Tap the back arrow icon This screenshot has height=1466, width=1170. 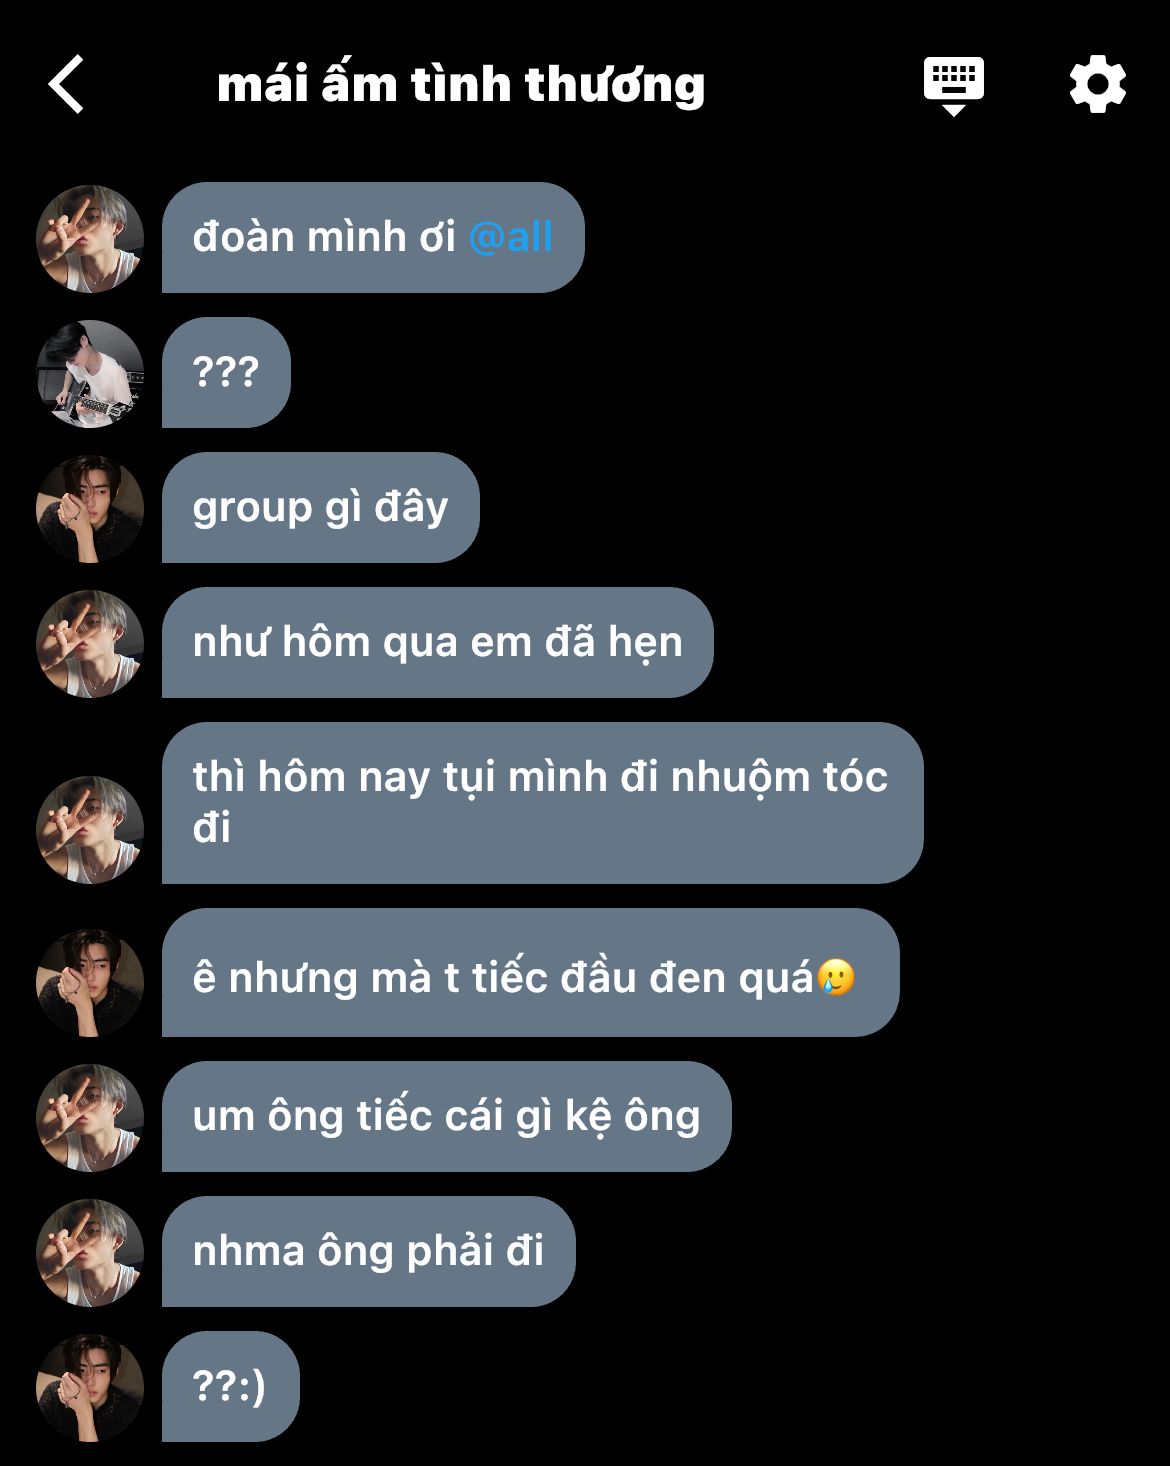coord(66,84)
